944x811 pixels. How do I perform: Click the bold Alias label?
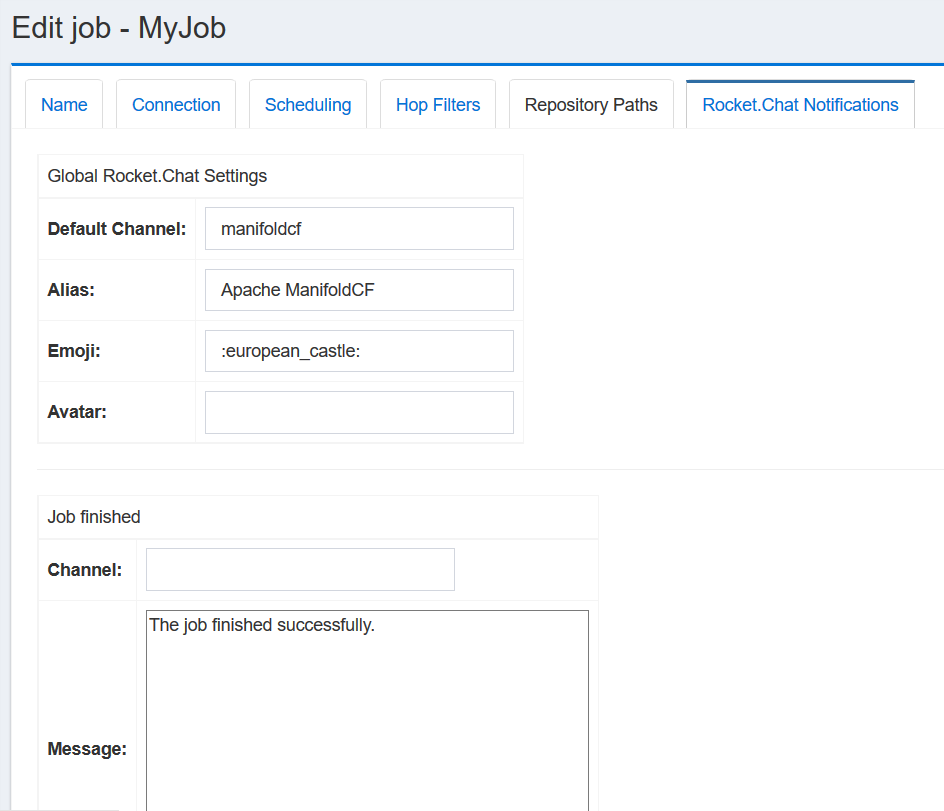tap(69, 290)
